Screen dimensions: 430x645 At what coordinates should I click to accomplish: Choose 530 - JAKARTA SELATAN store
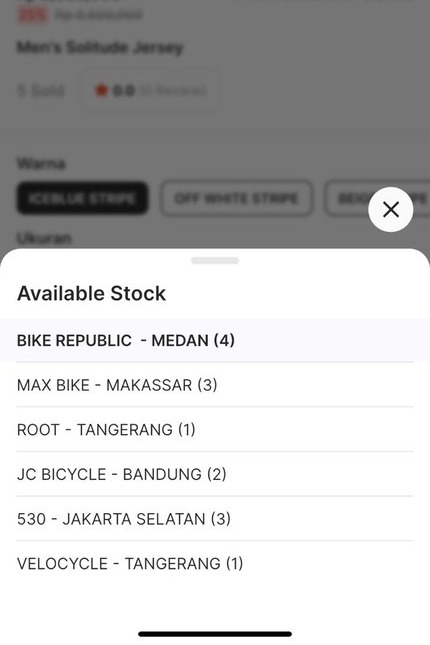[x=215, y=519]
